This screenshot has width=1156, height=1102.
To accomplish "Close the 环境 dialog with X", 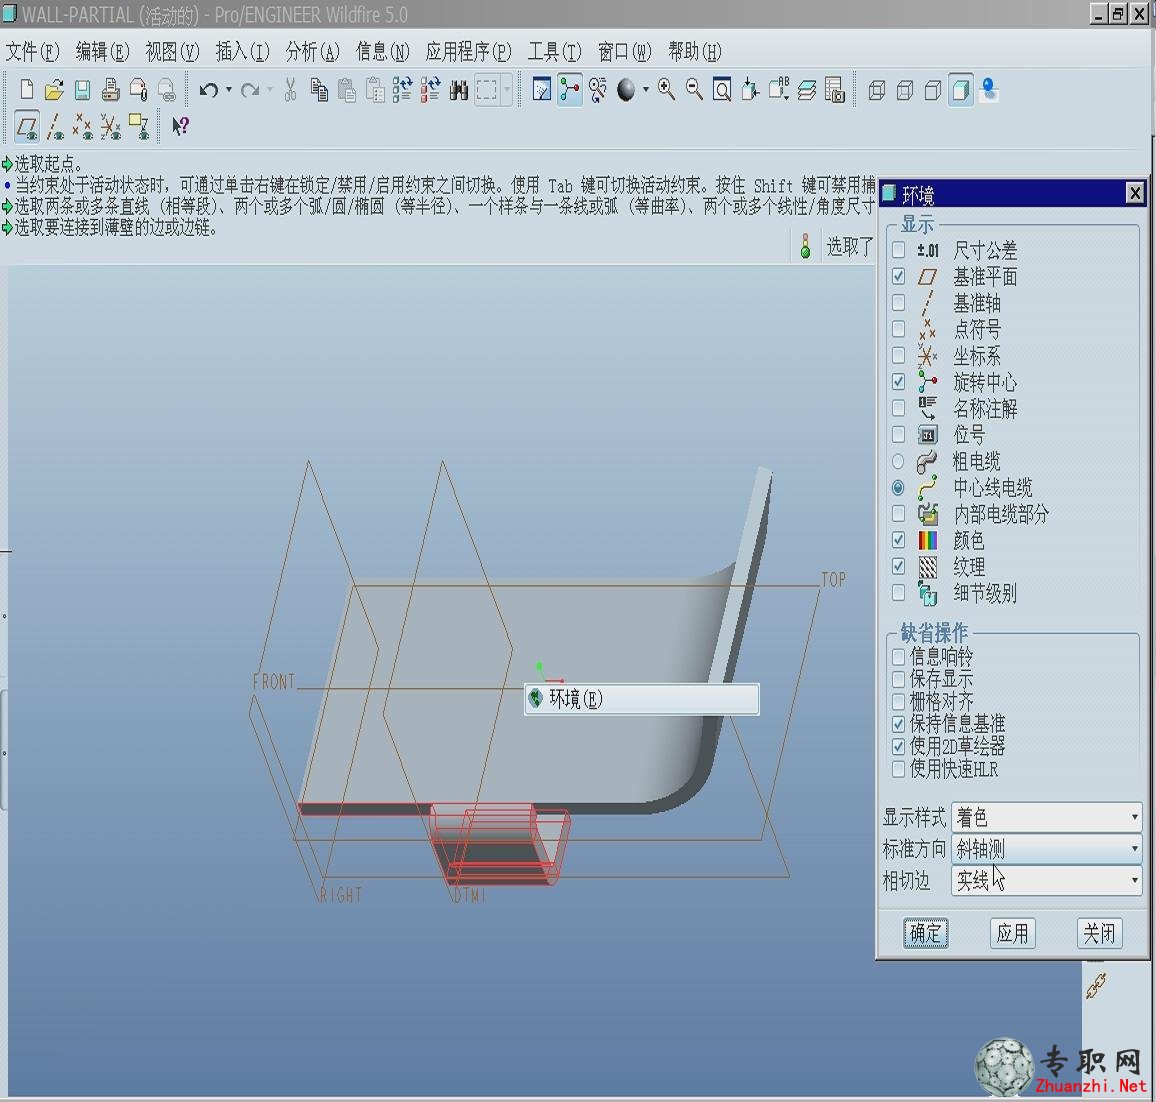I will pos(1135,193).
